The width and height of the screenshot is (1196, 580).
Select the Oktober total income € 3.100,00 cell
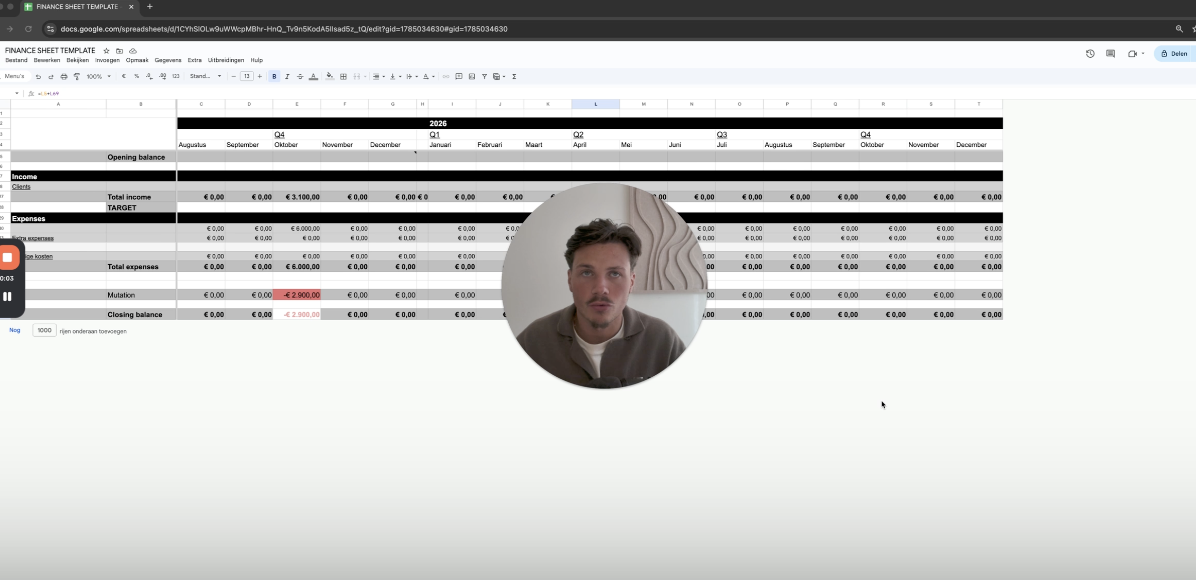pos(297,197)
